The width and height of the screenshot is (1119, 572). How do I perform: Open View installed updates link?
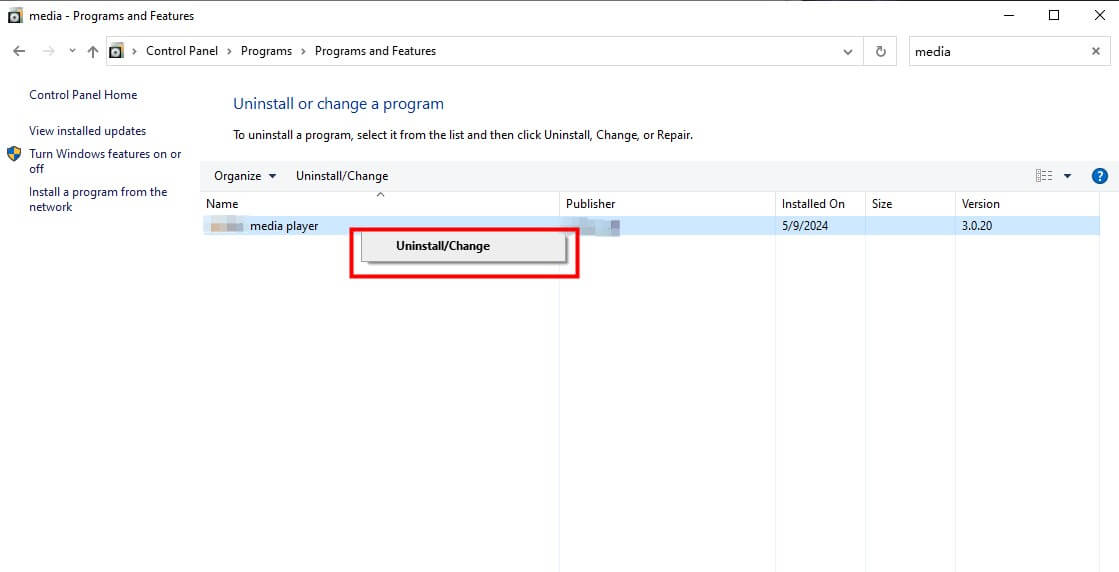(x=87, y=131)
